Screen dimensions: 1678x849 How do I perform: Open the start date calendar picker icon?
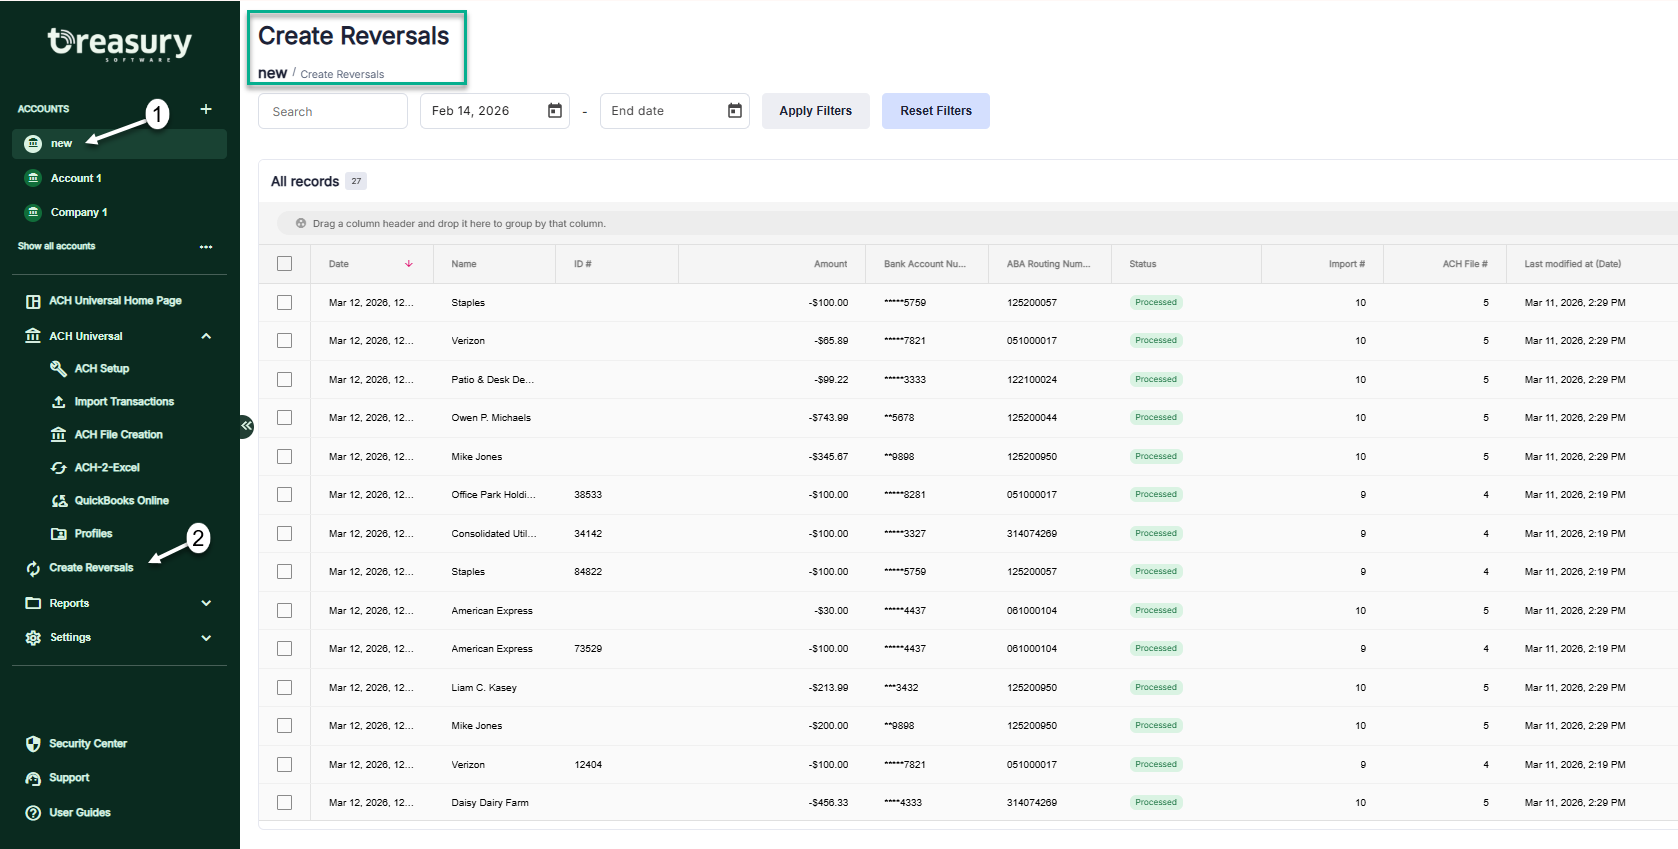[x=555, y=111]
